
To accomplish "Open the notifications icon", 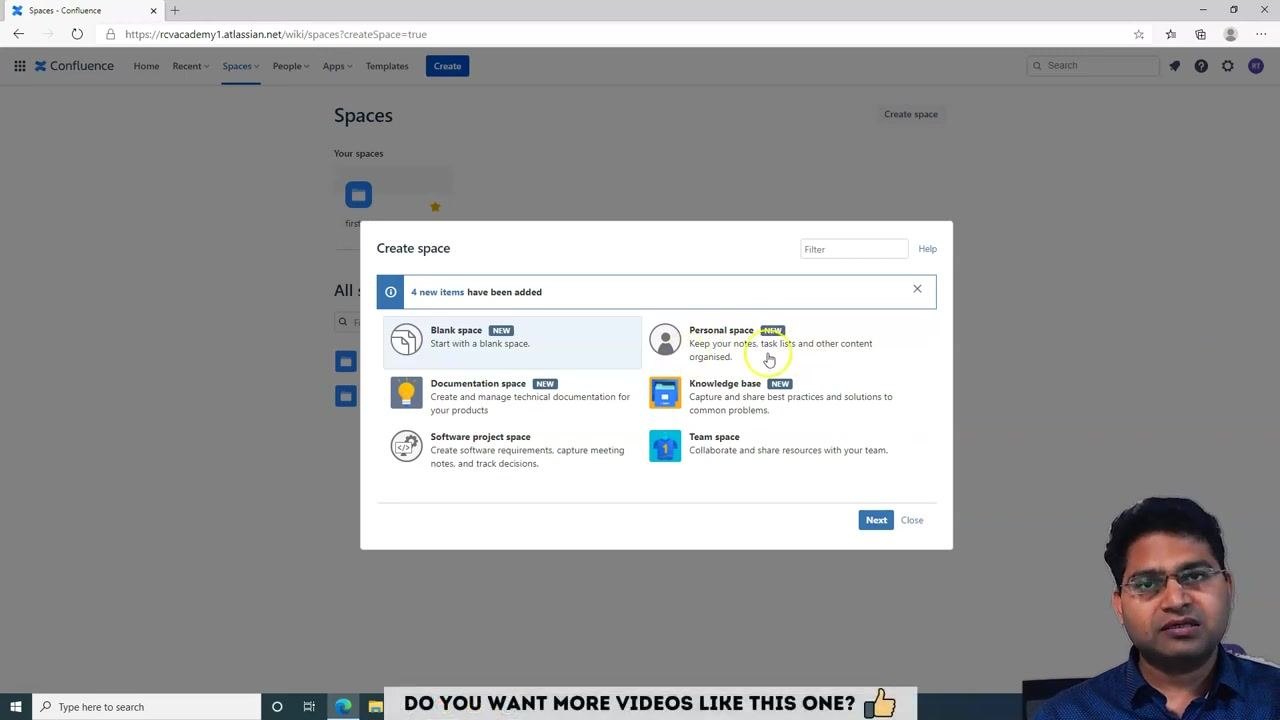I will tap(1175, 66).
